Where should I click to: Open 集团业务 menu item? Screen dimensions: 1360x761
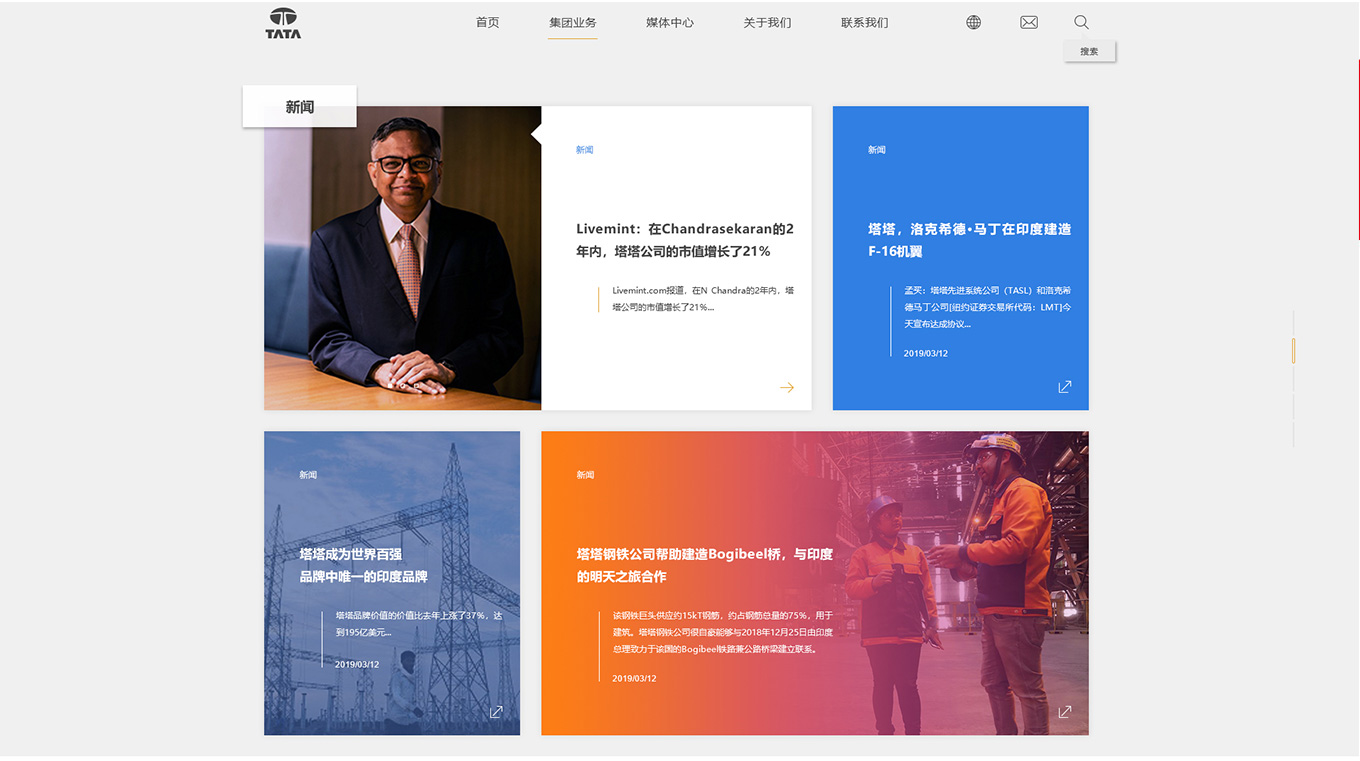[573, 22]
